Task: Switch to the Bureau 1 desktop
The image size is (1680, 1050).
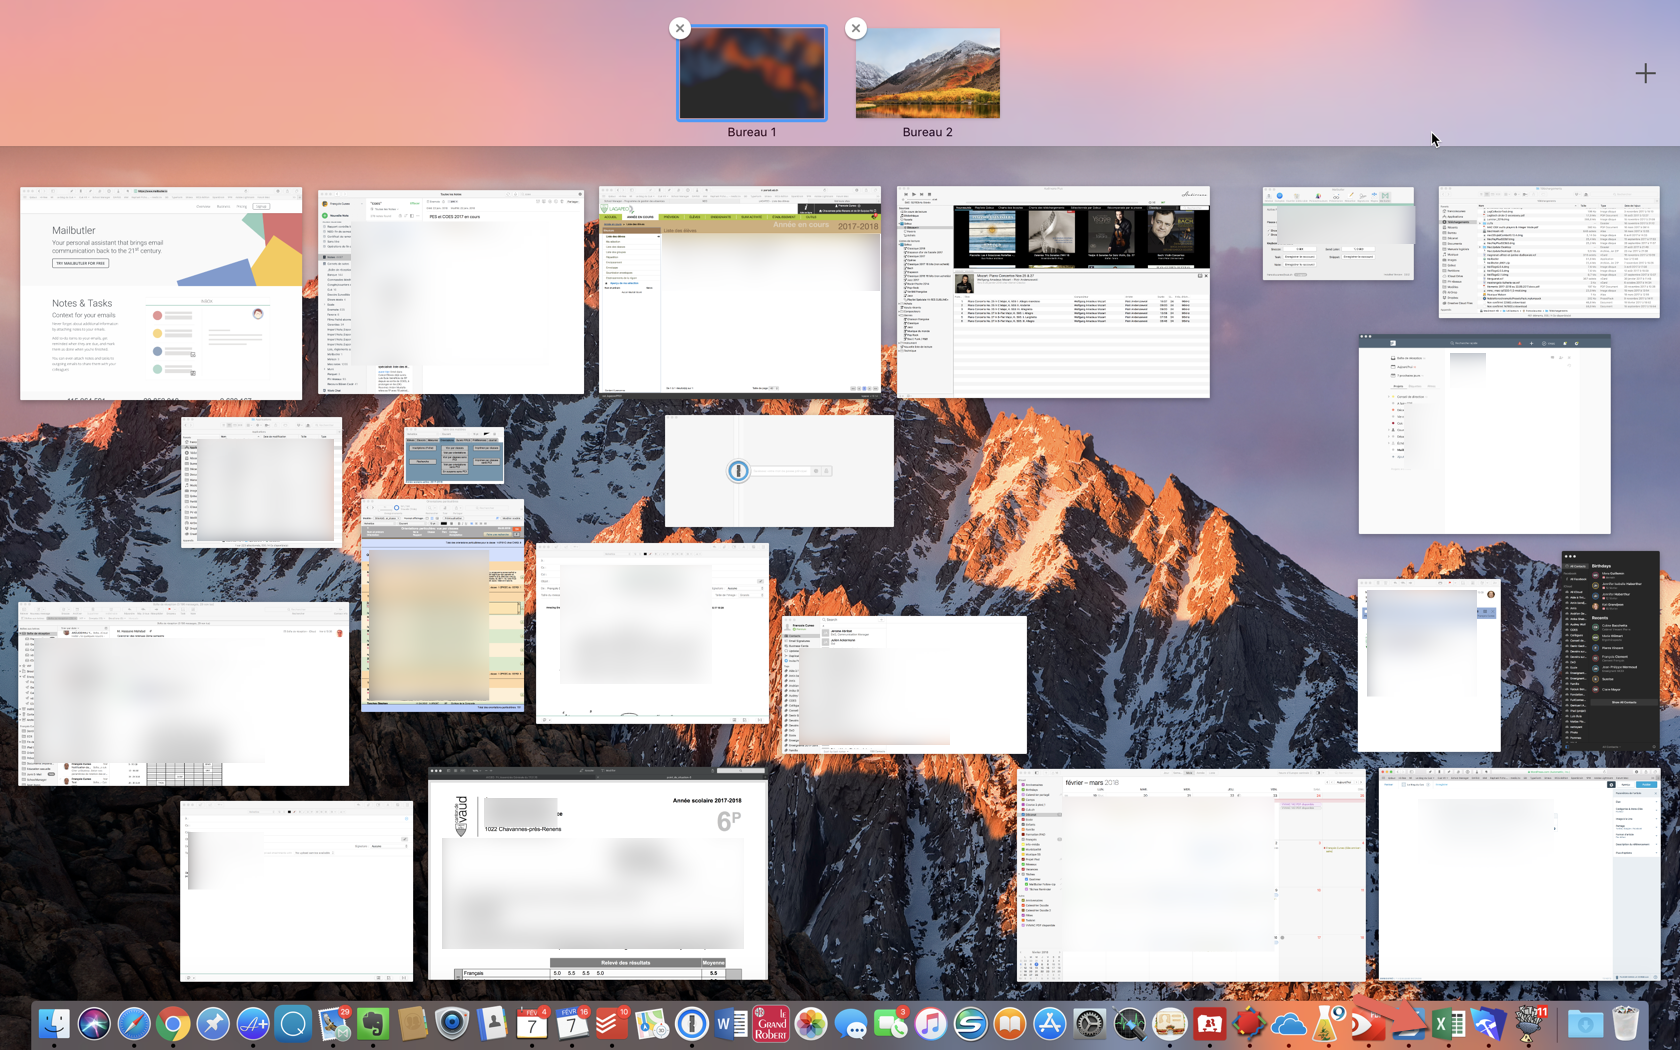Action: click(x=752, y=73)
